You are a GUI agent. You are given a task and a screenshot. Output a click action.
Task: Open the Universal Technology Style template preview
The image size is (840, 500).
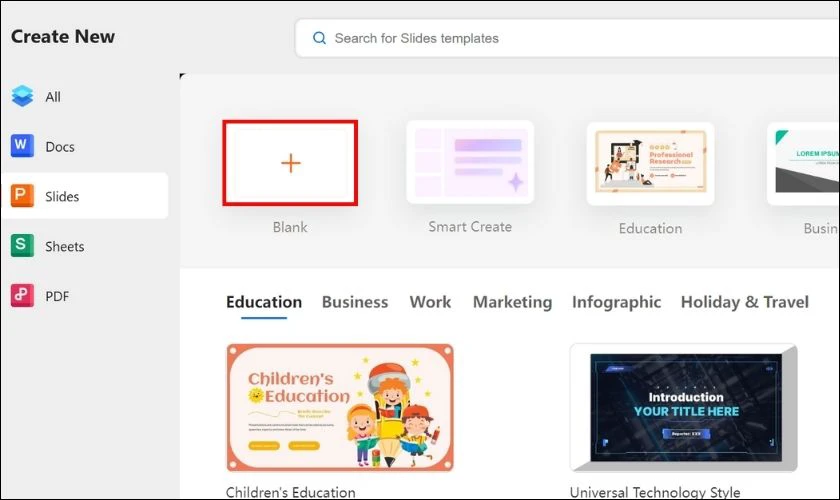point(684,408)
